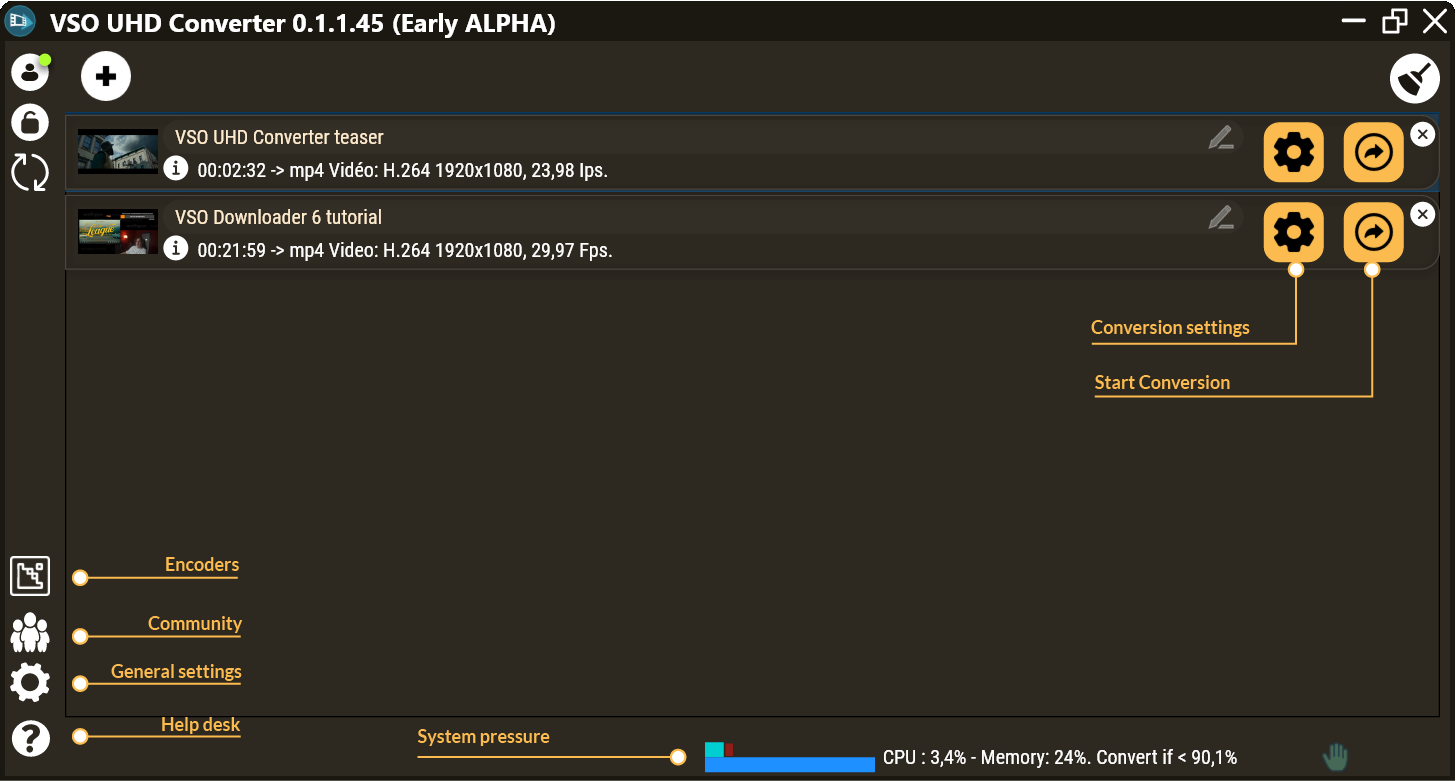Open the user account icon
The image size is (1456, 781).
(x=30, y=72)
